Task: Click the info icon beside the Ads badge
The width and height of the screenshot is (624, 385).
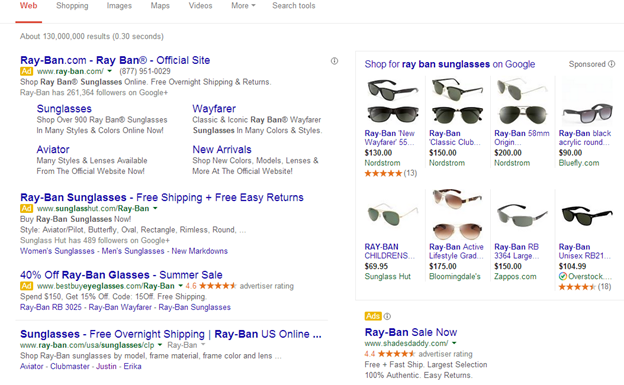Action: click(x=387, y=316)
